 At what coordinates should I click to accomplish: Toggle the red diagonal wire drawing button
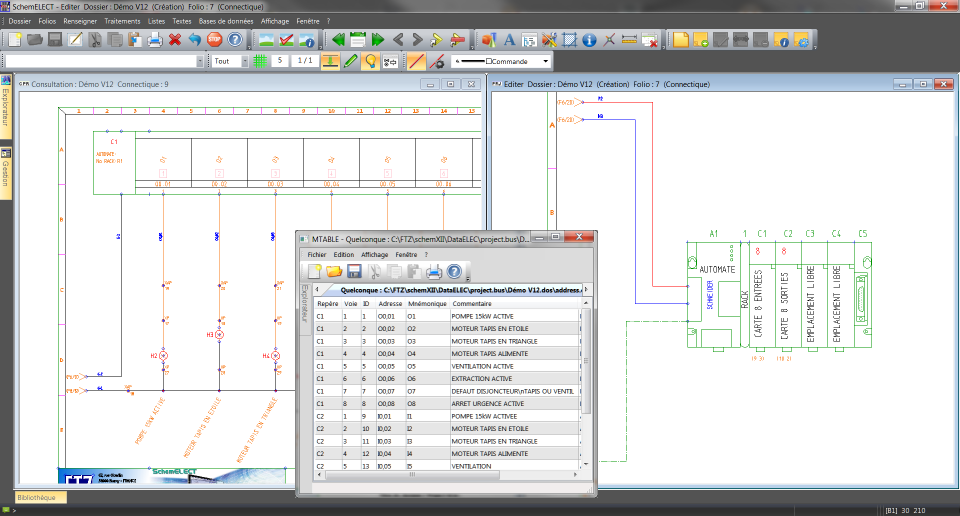tap(416, 61)
